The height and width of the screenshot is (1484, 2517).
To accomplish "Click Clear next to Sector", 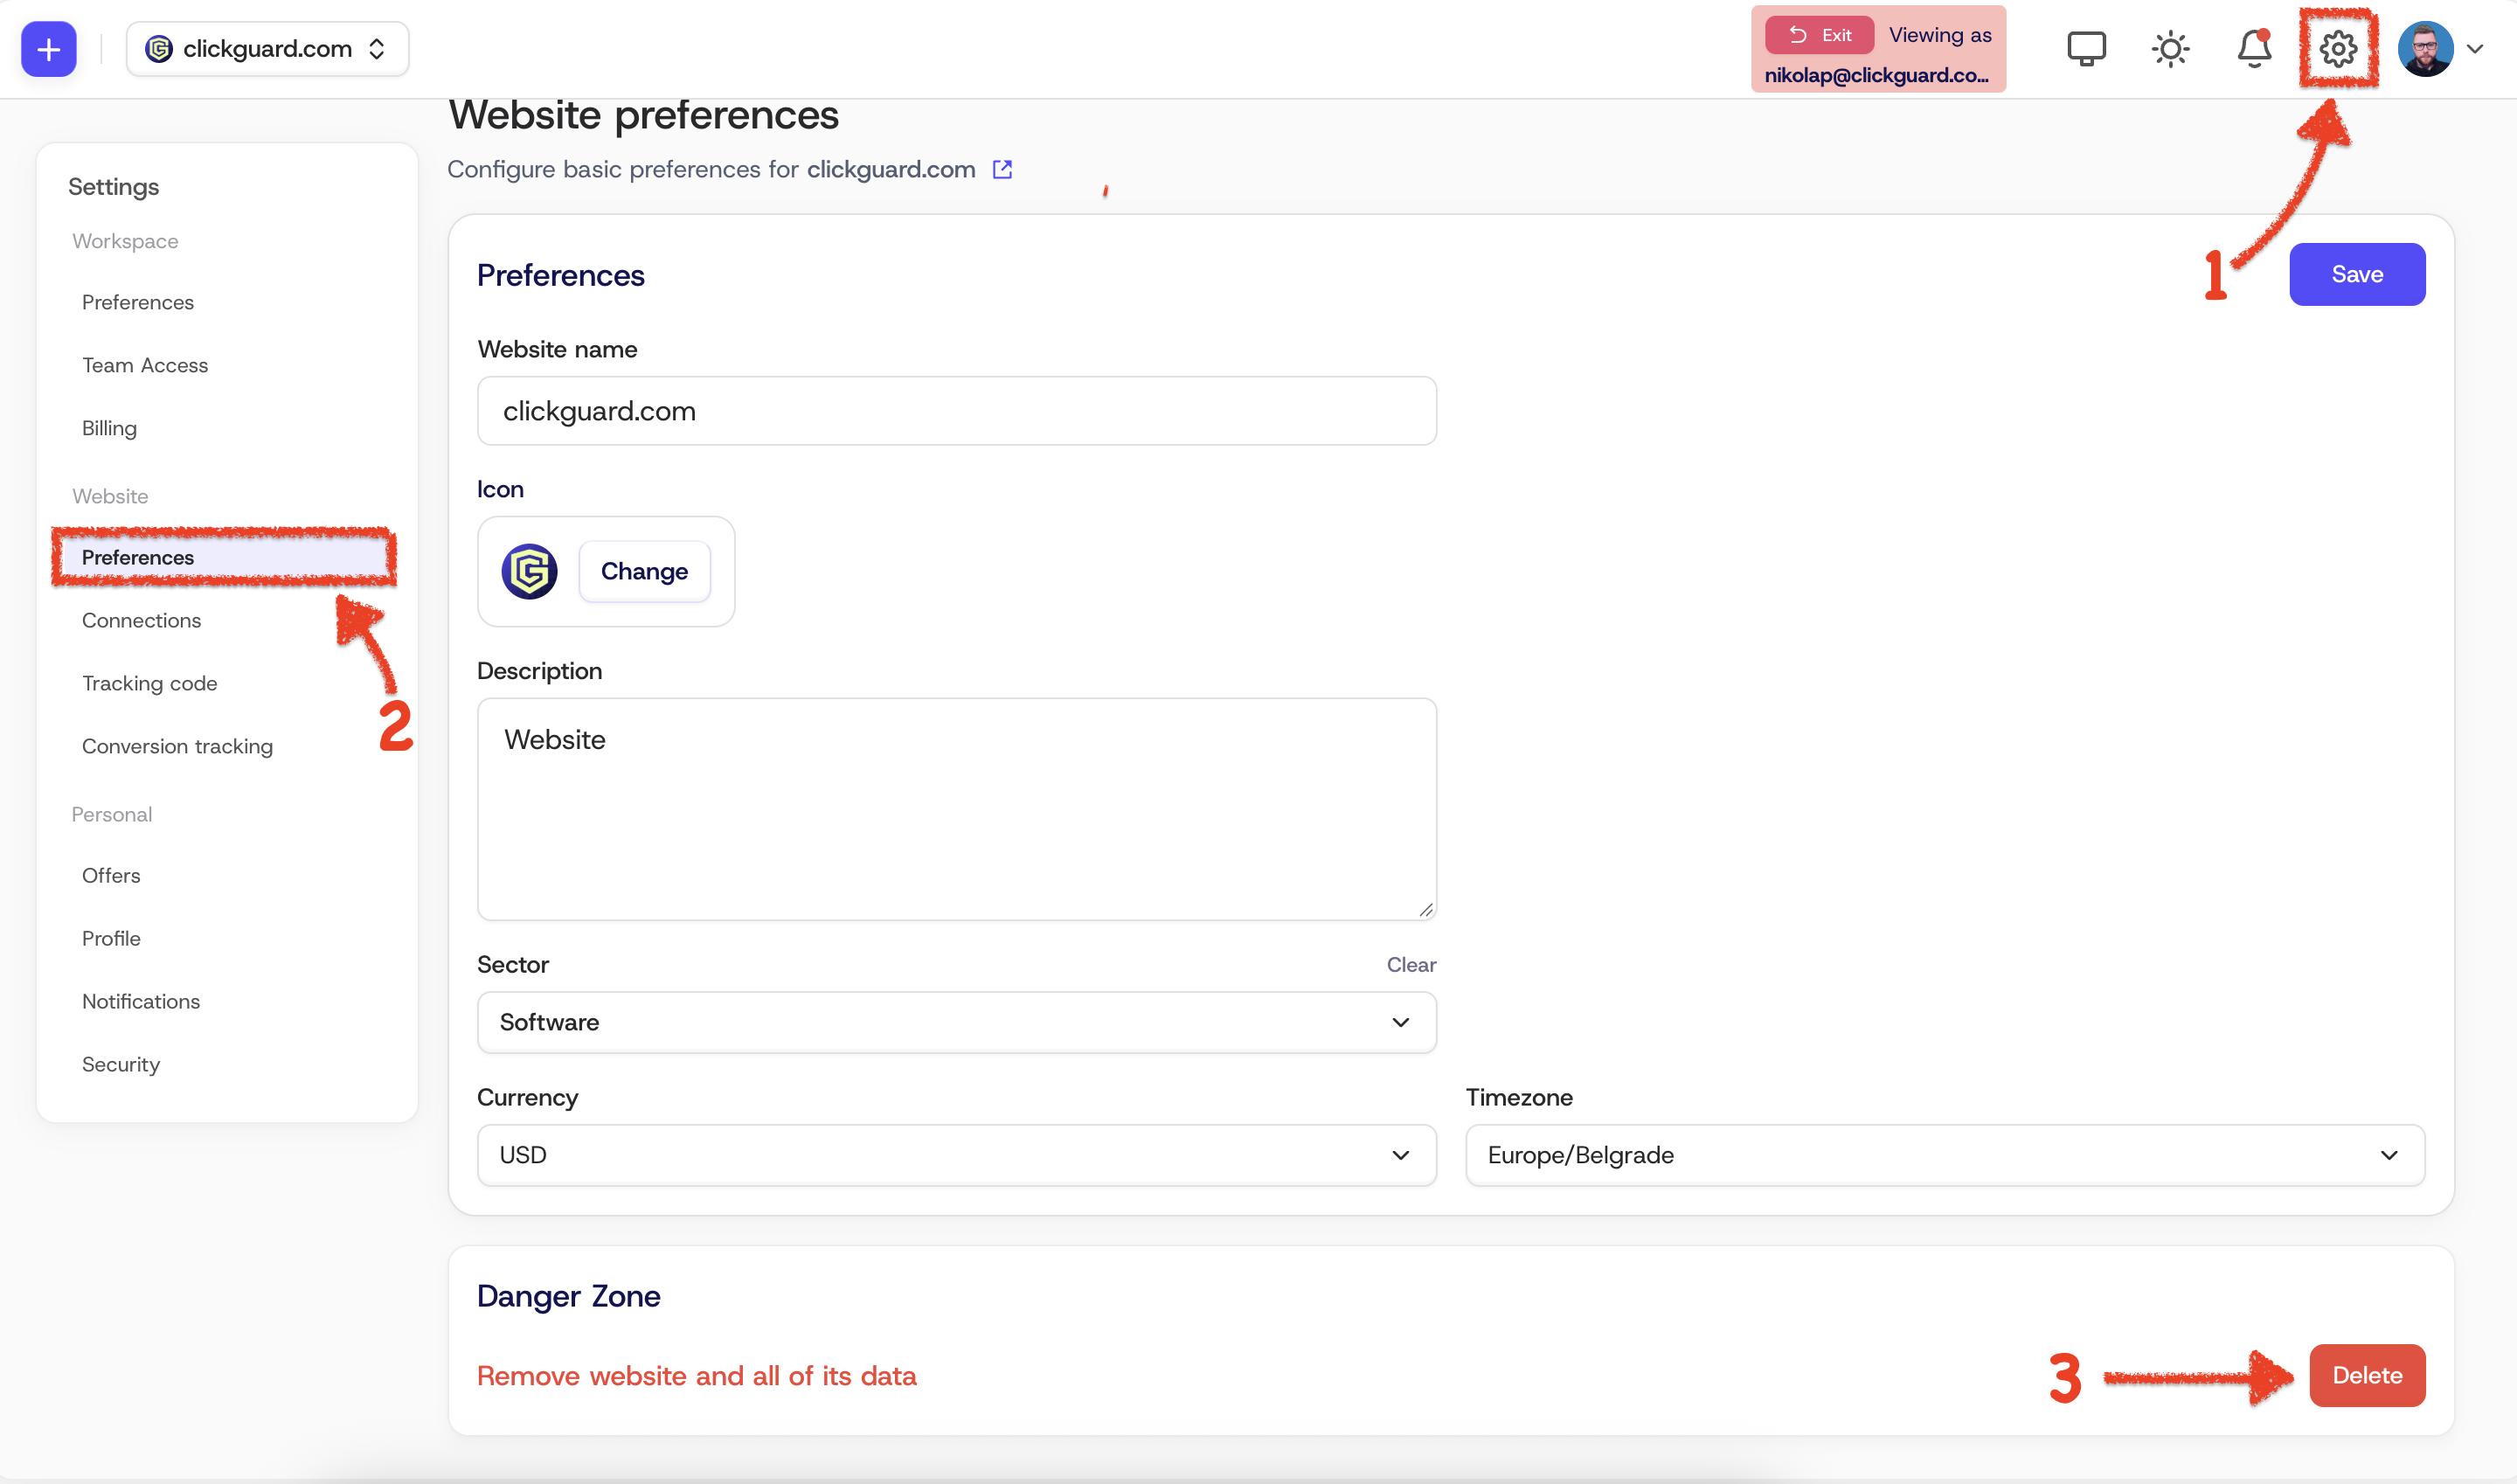I will coord(1410,965).
